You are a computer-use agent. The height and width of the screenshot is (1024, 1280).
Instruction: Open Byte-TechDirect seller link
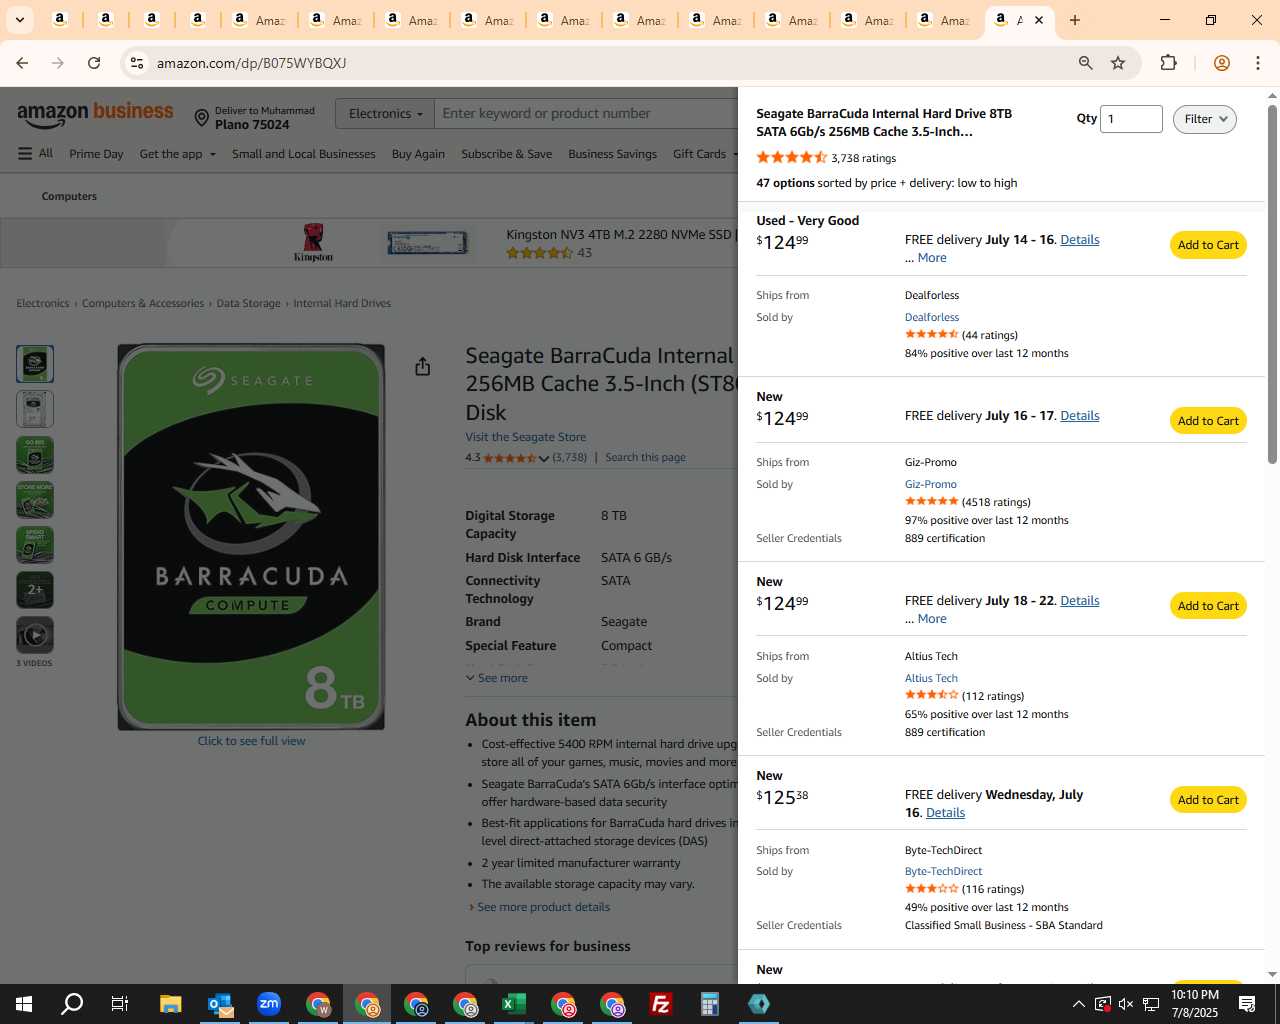click(x=944, y=871)
